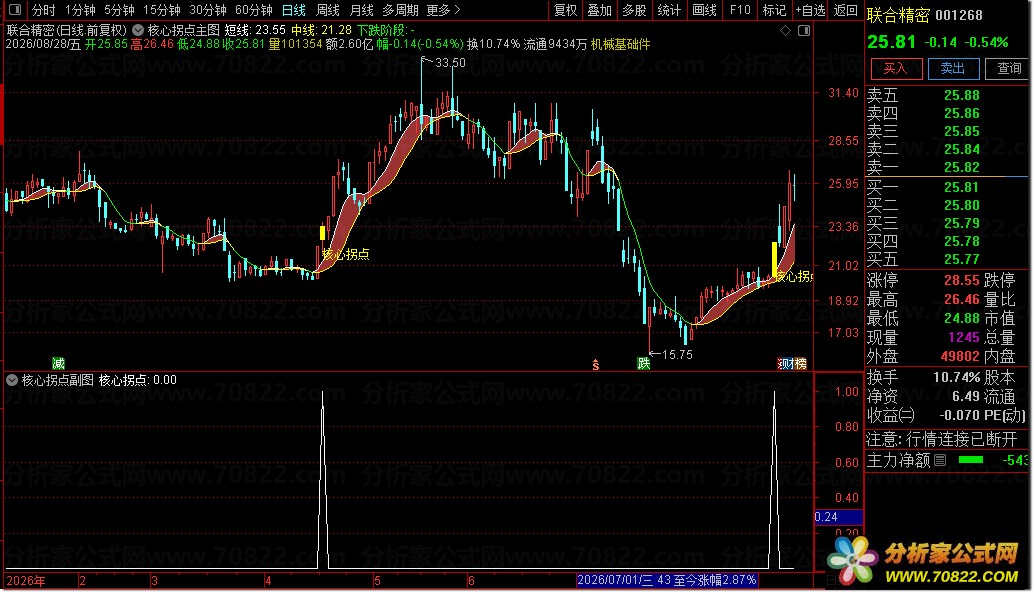Click the green 跌 marker near the 15.75 low
This screenshot has width=1035, height=593.
(644, 363)
